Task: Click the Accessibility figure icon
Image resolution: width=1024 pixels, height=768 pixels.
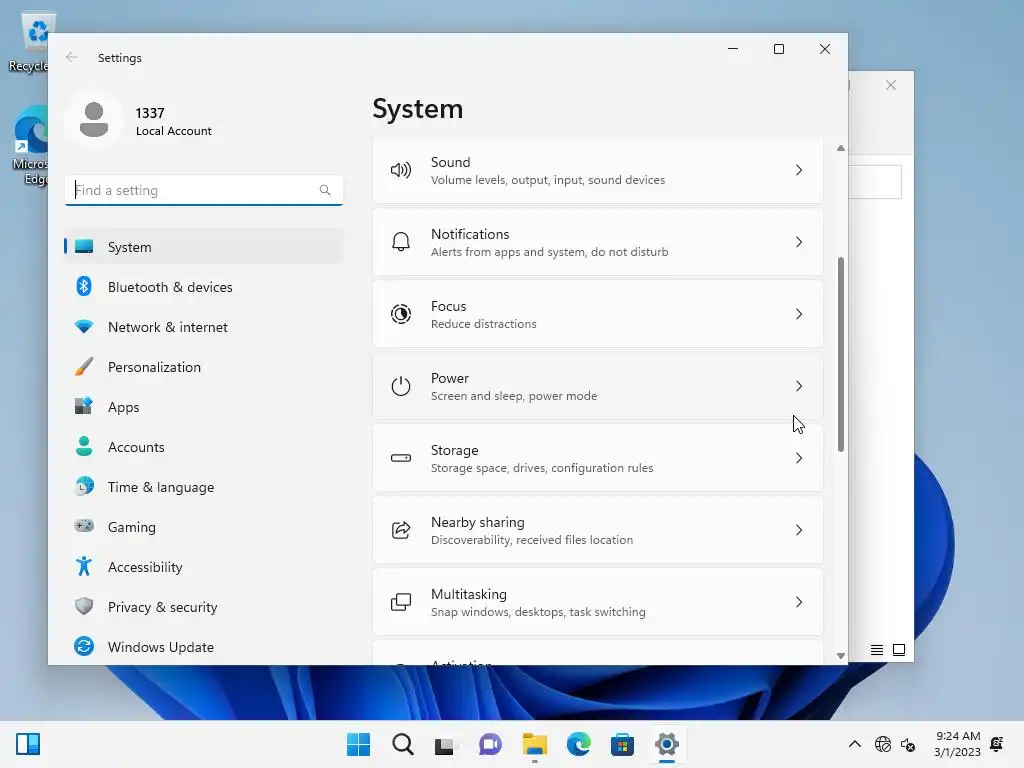Action: pyautogui.click(x=84, y=566)
